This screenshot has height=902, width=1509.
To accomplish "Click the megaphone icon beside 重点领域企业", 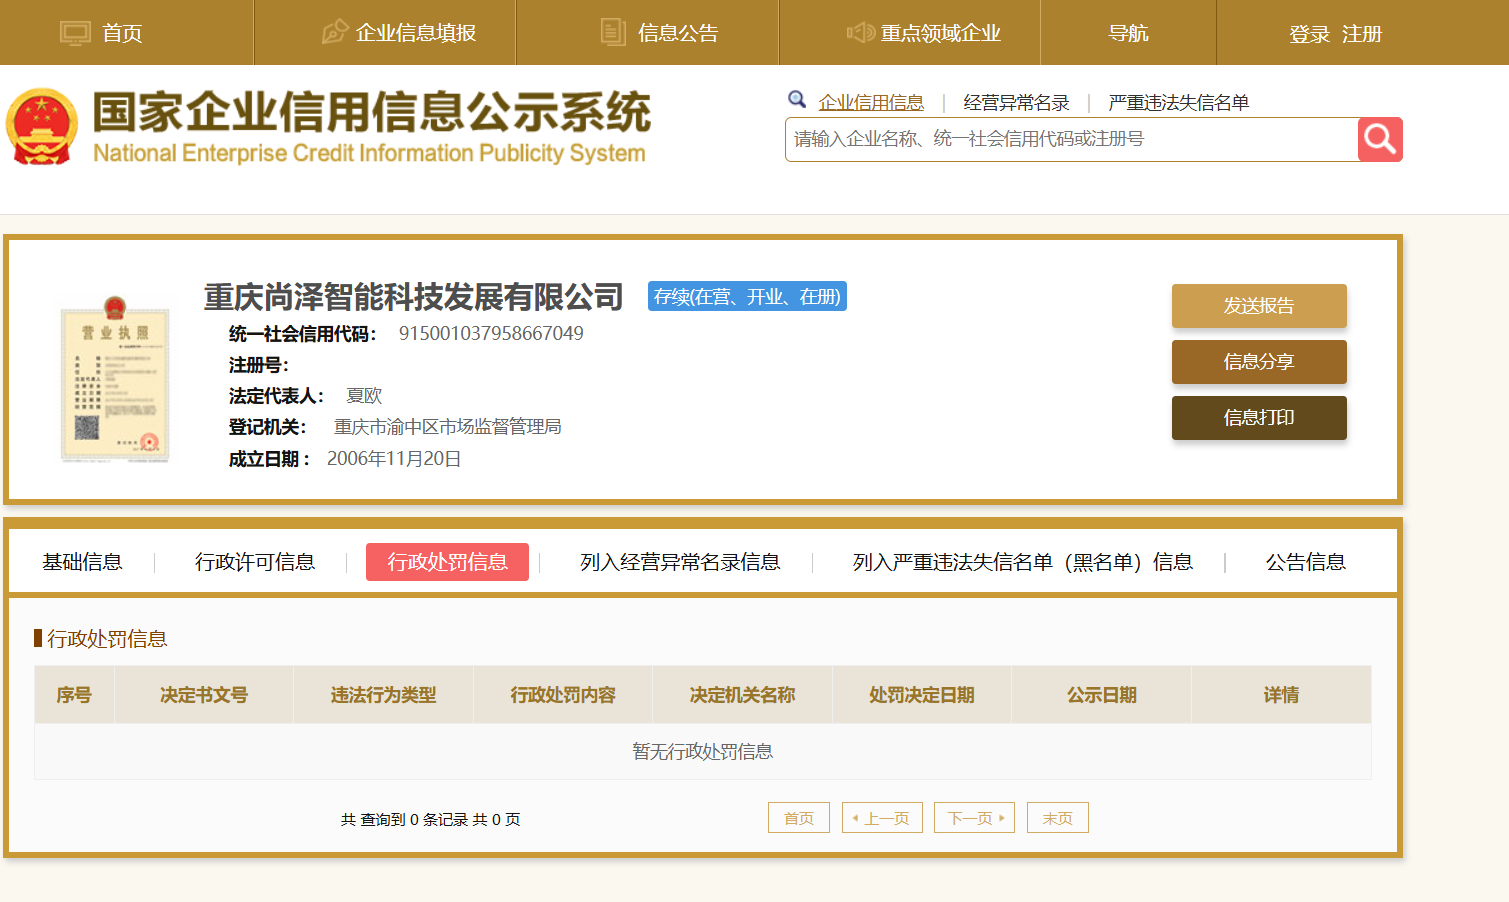I will tap(861, 33).
